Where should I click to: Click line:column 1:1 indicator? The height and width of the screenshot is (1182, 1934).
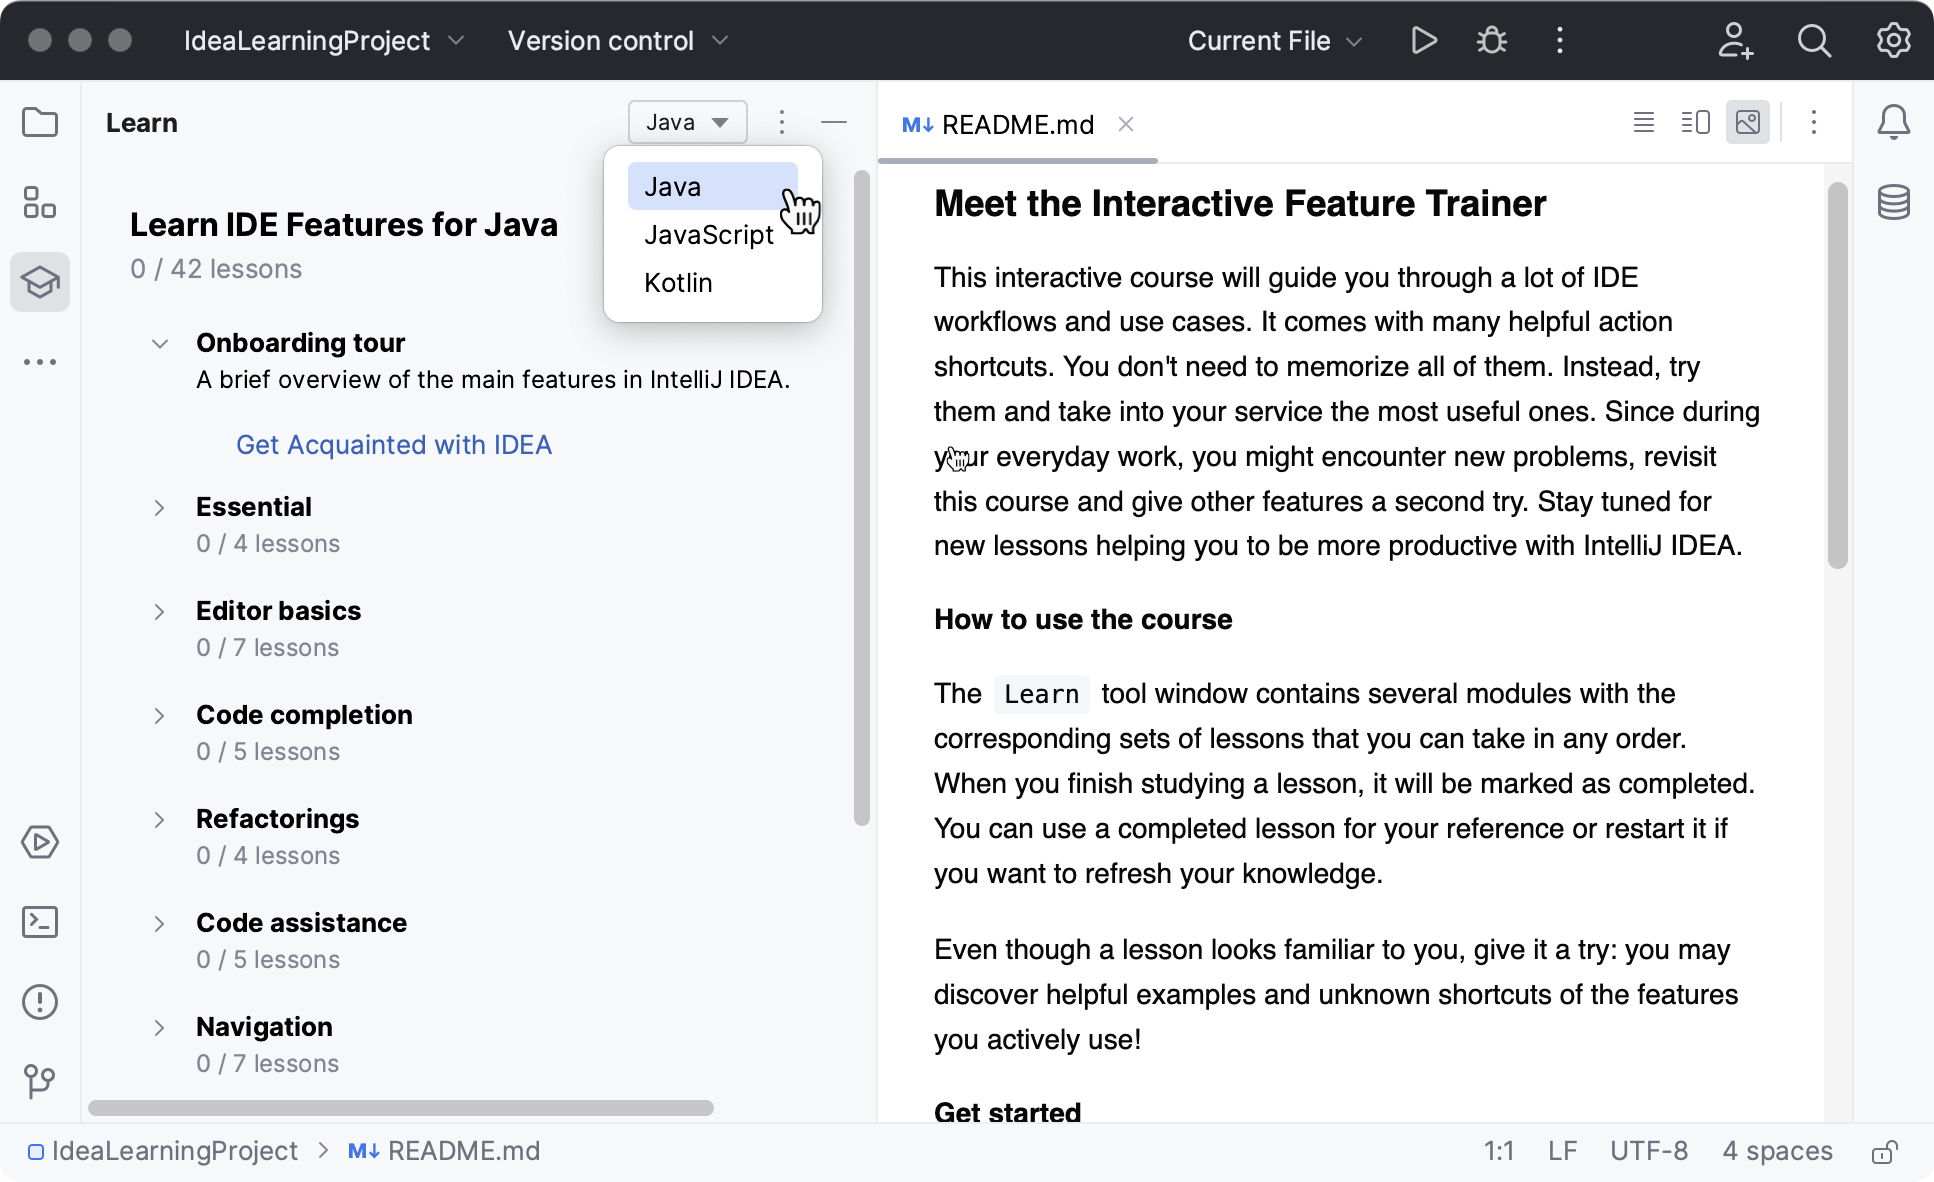(x=1498, y=1152)
